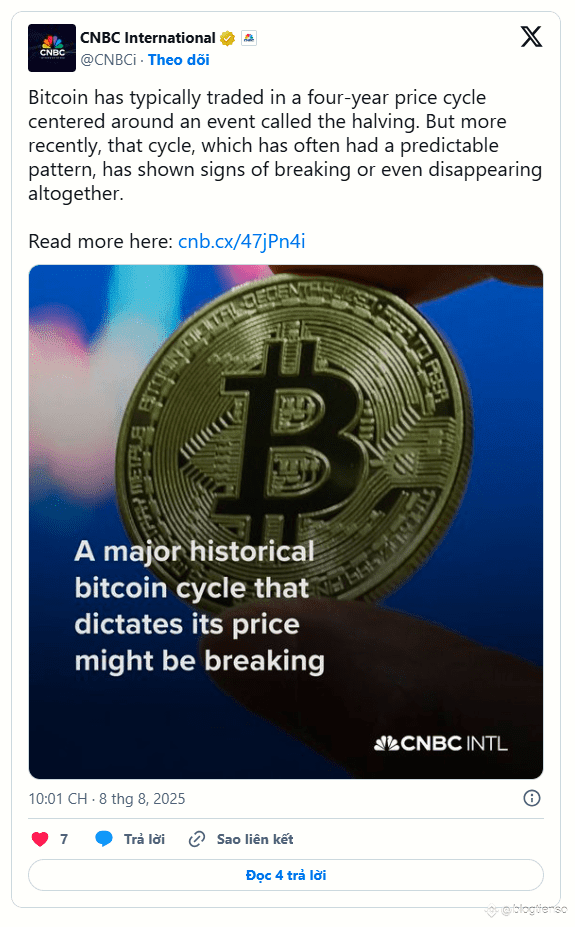Click the CNBC profile avatar

point(52,48)
